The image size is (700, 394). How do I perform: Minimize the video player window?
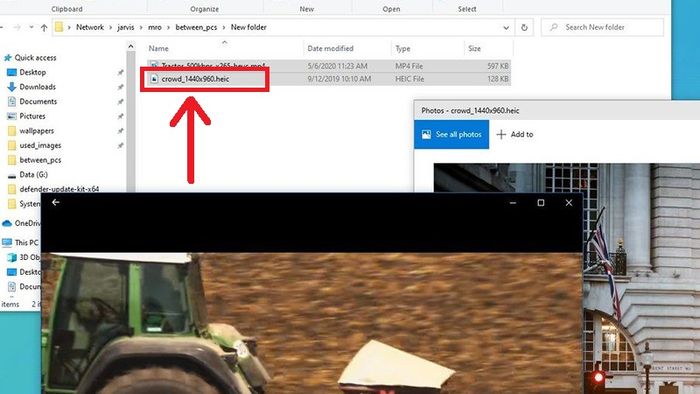(x=513, y=203)
